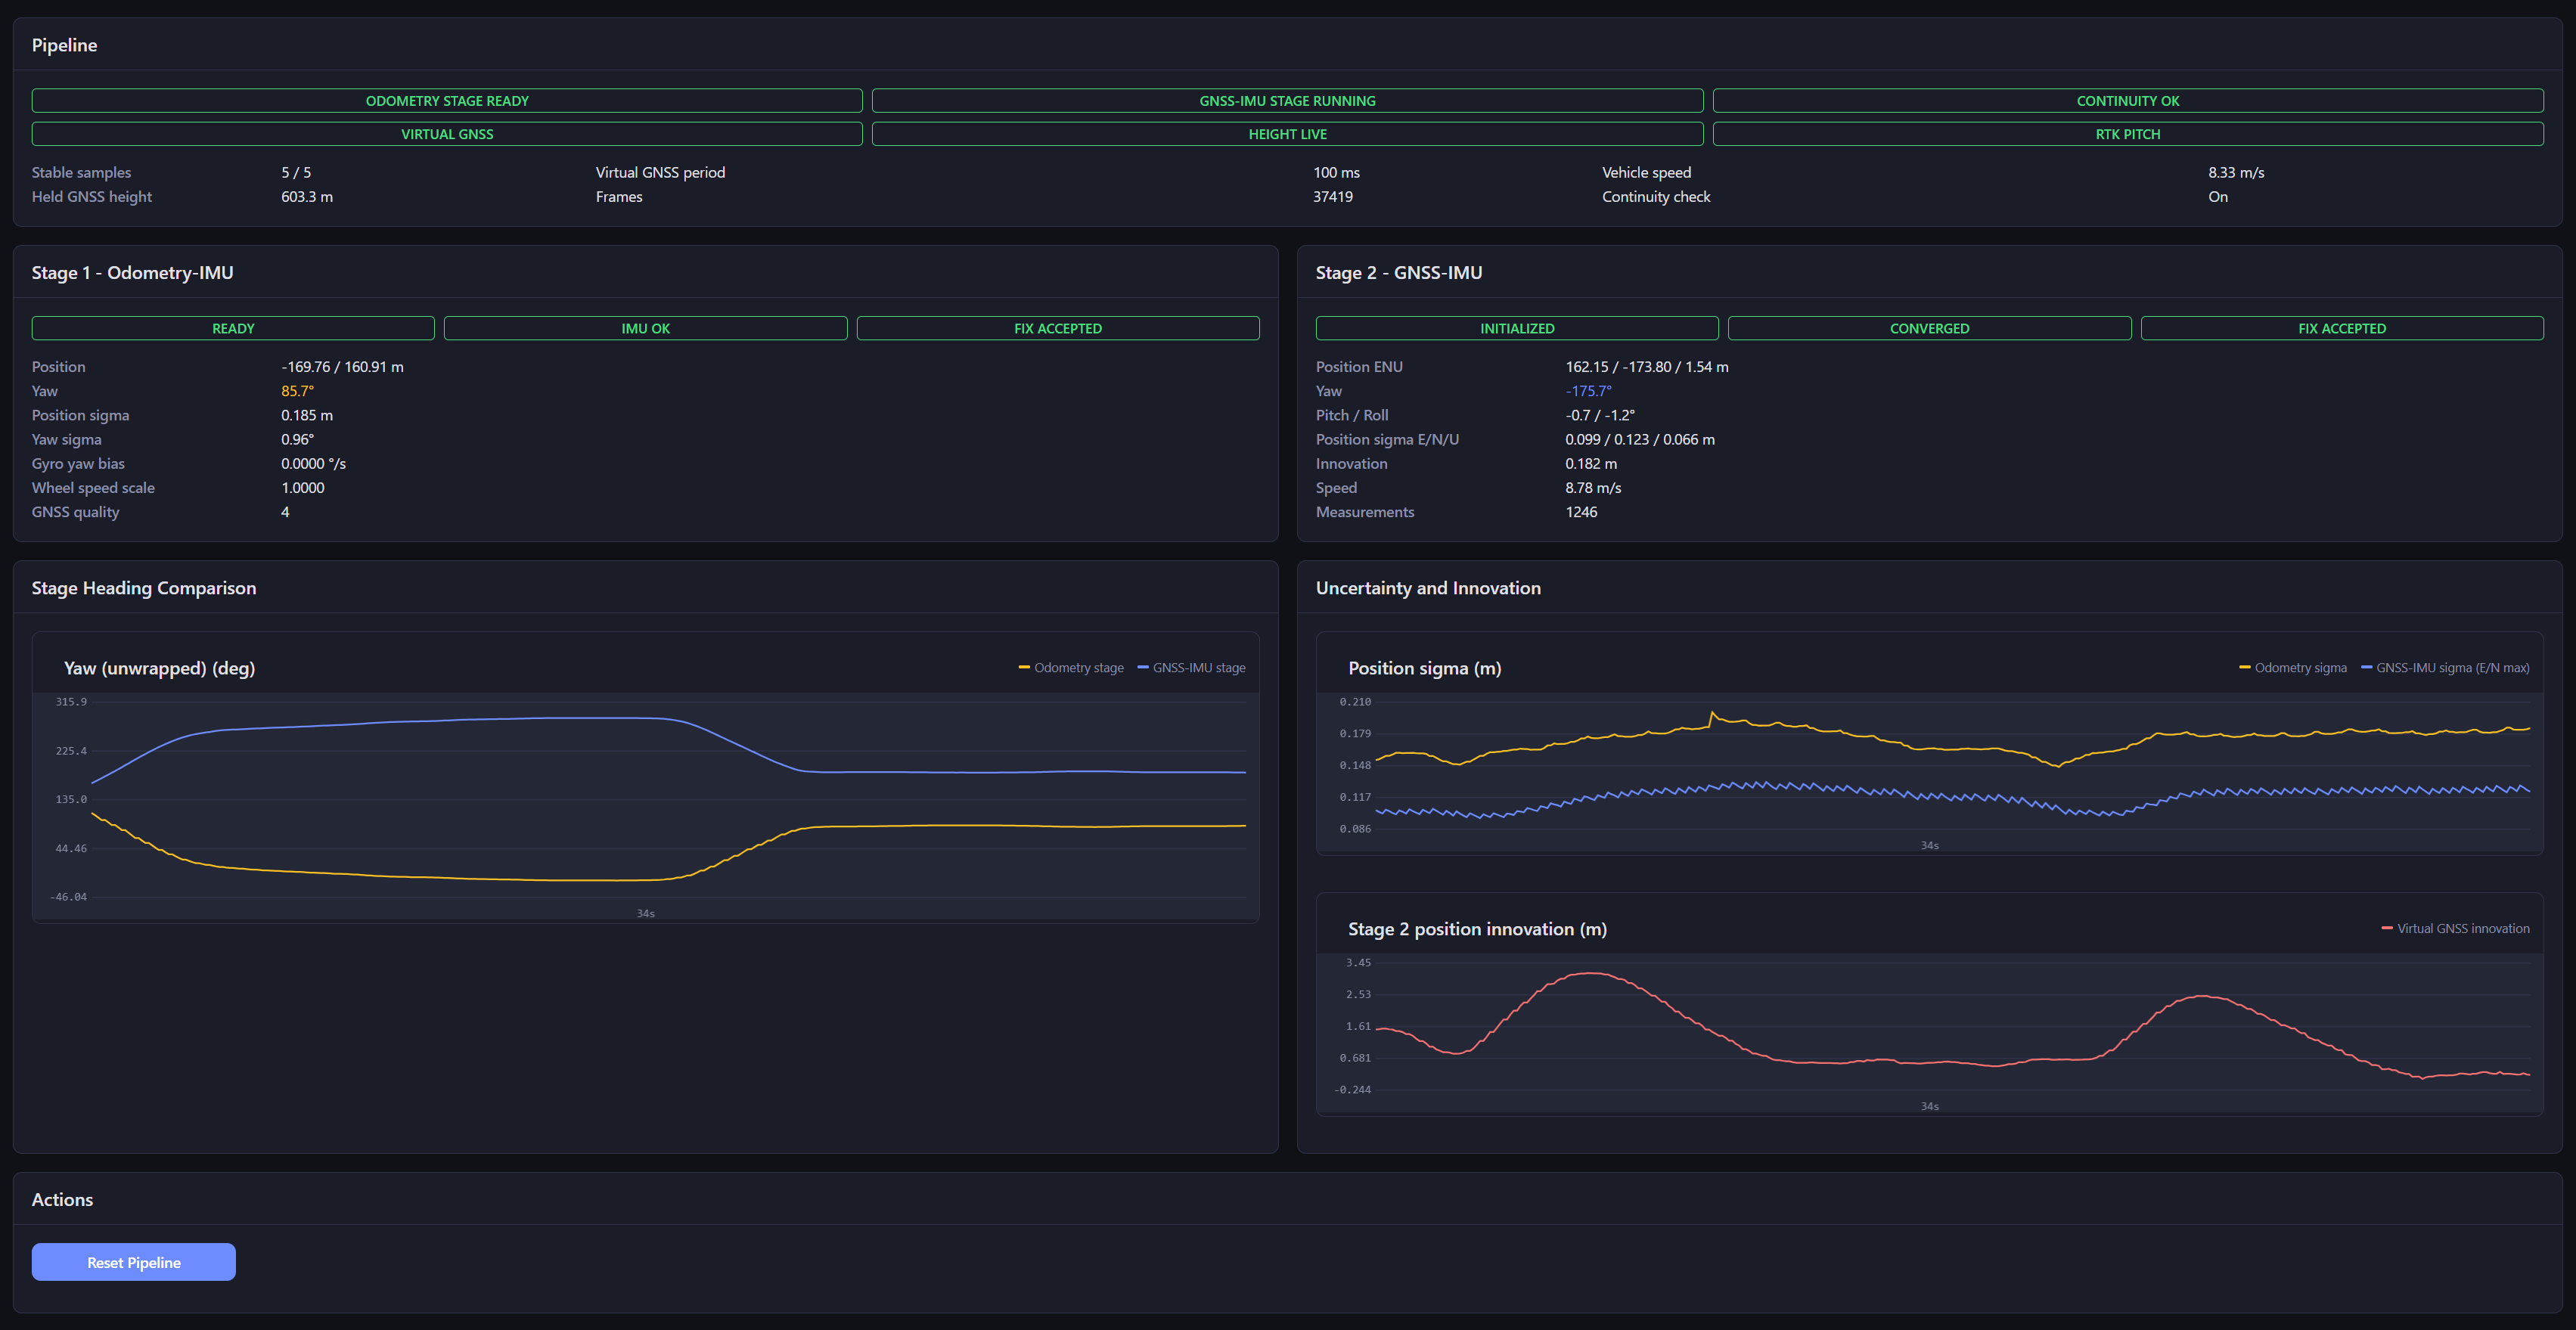Click the Uncertainty and Innovation heading

(x=1428, y=588)
